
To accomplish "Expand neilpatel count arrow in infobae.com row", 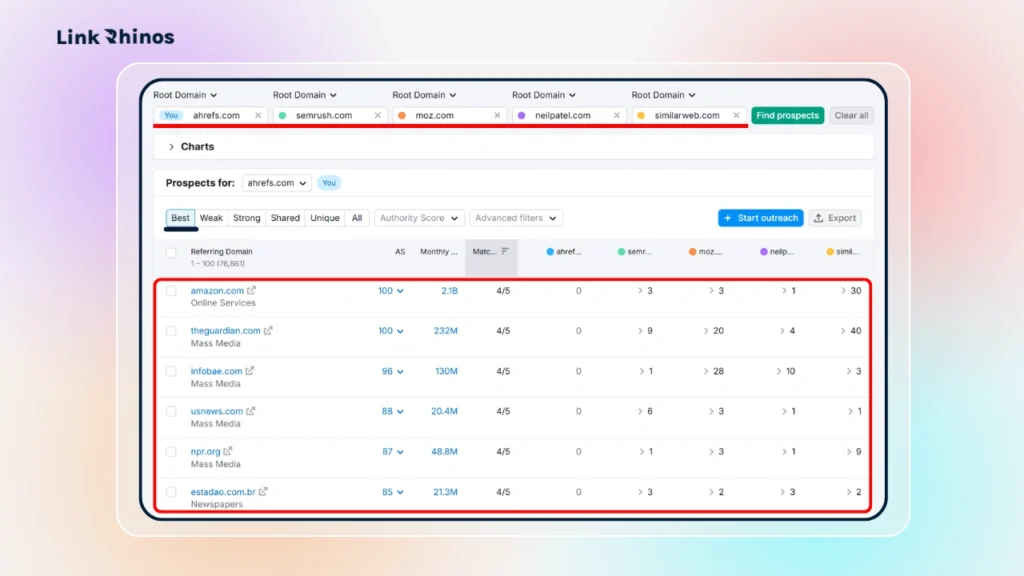I will [778, 371].
